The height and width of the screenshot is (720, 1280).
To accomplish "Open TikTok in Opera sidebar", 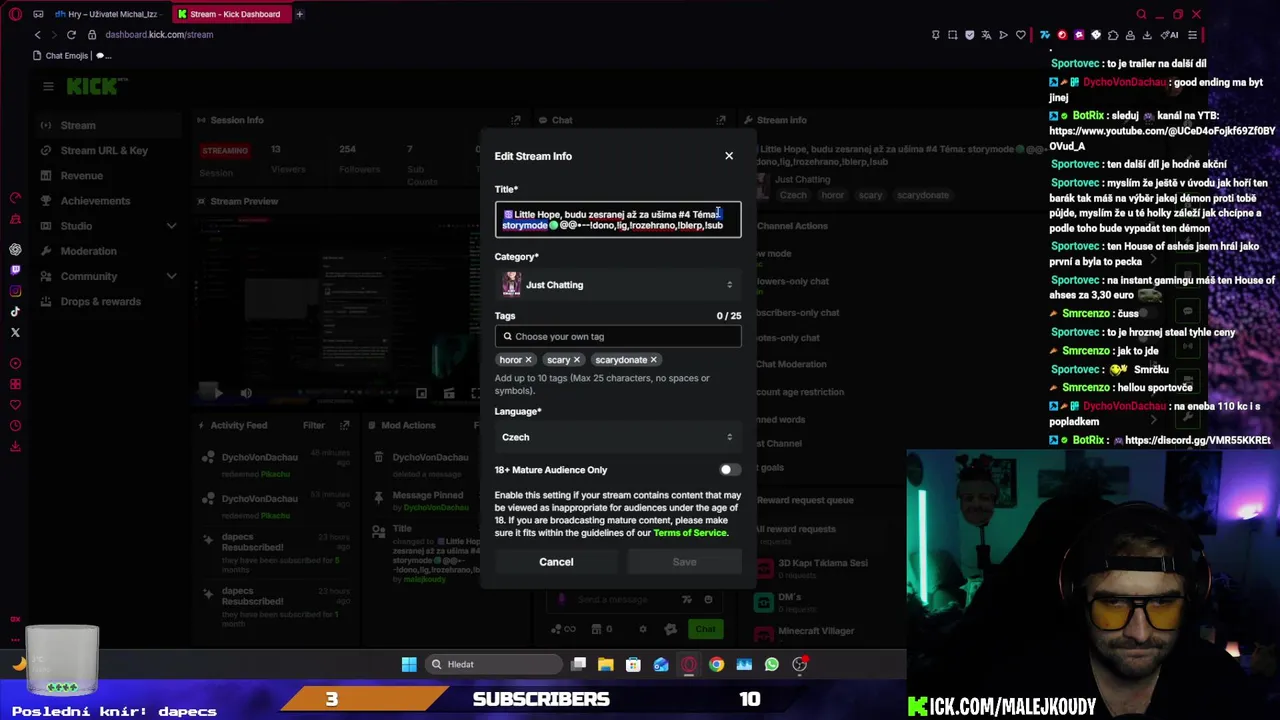I will point(15,312).
